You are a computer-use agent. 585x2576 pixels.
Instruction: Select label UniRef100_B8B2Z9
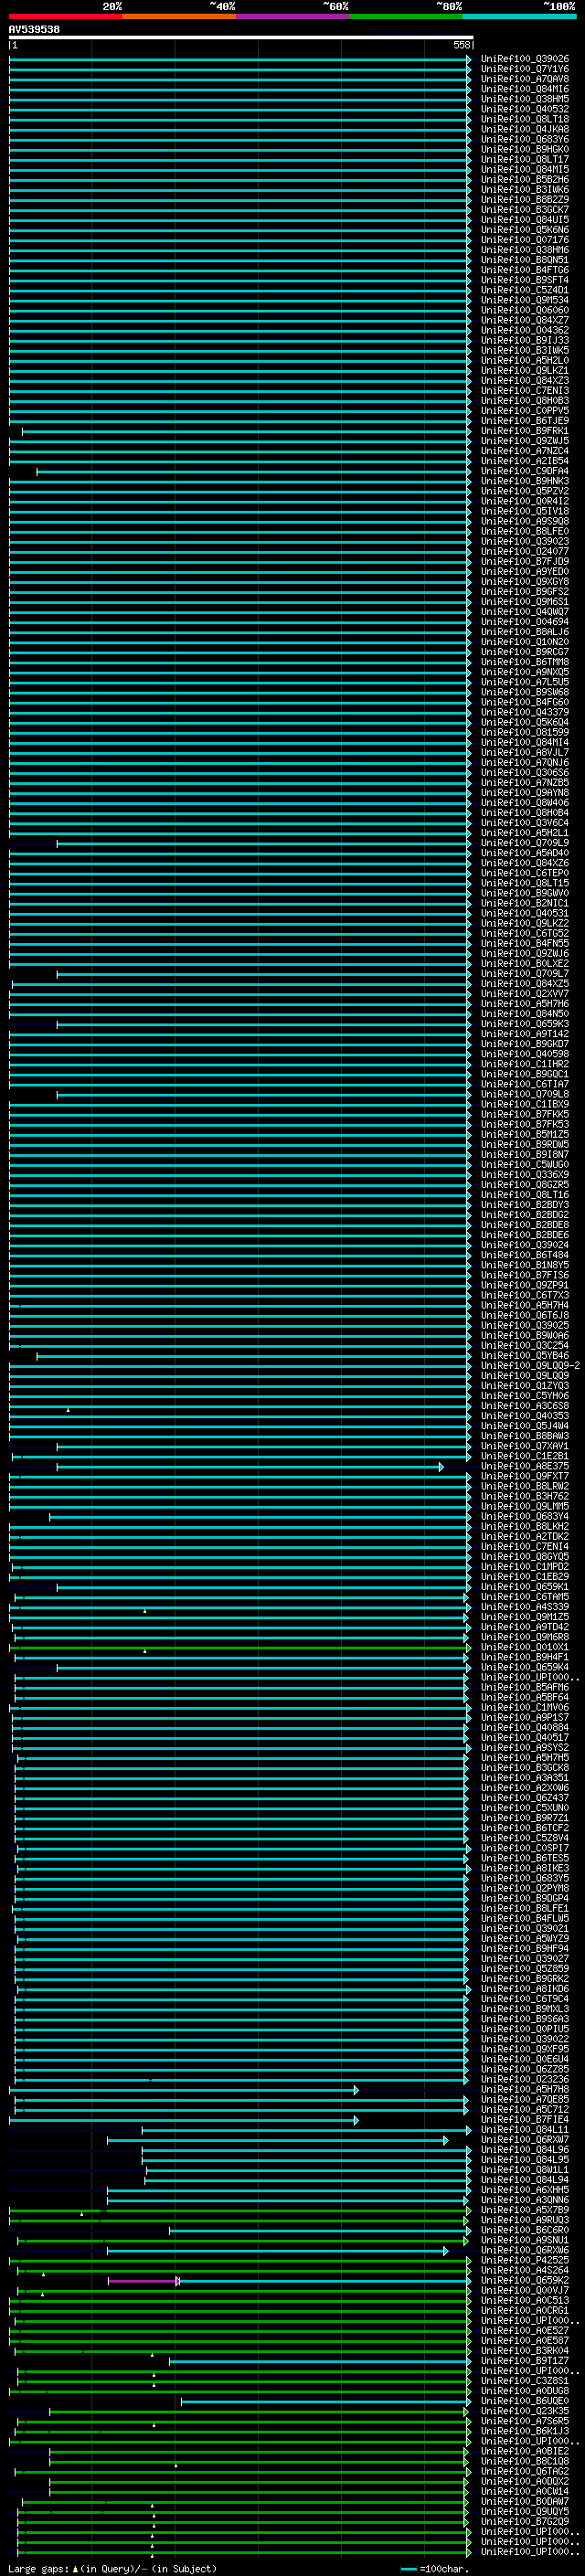525,200
